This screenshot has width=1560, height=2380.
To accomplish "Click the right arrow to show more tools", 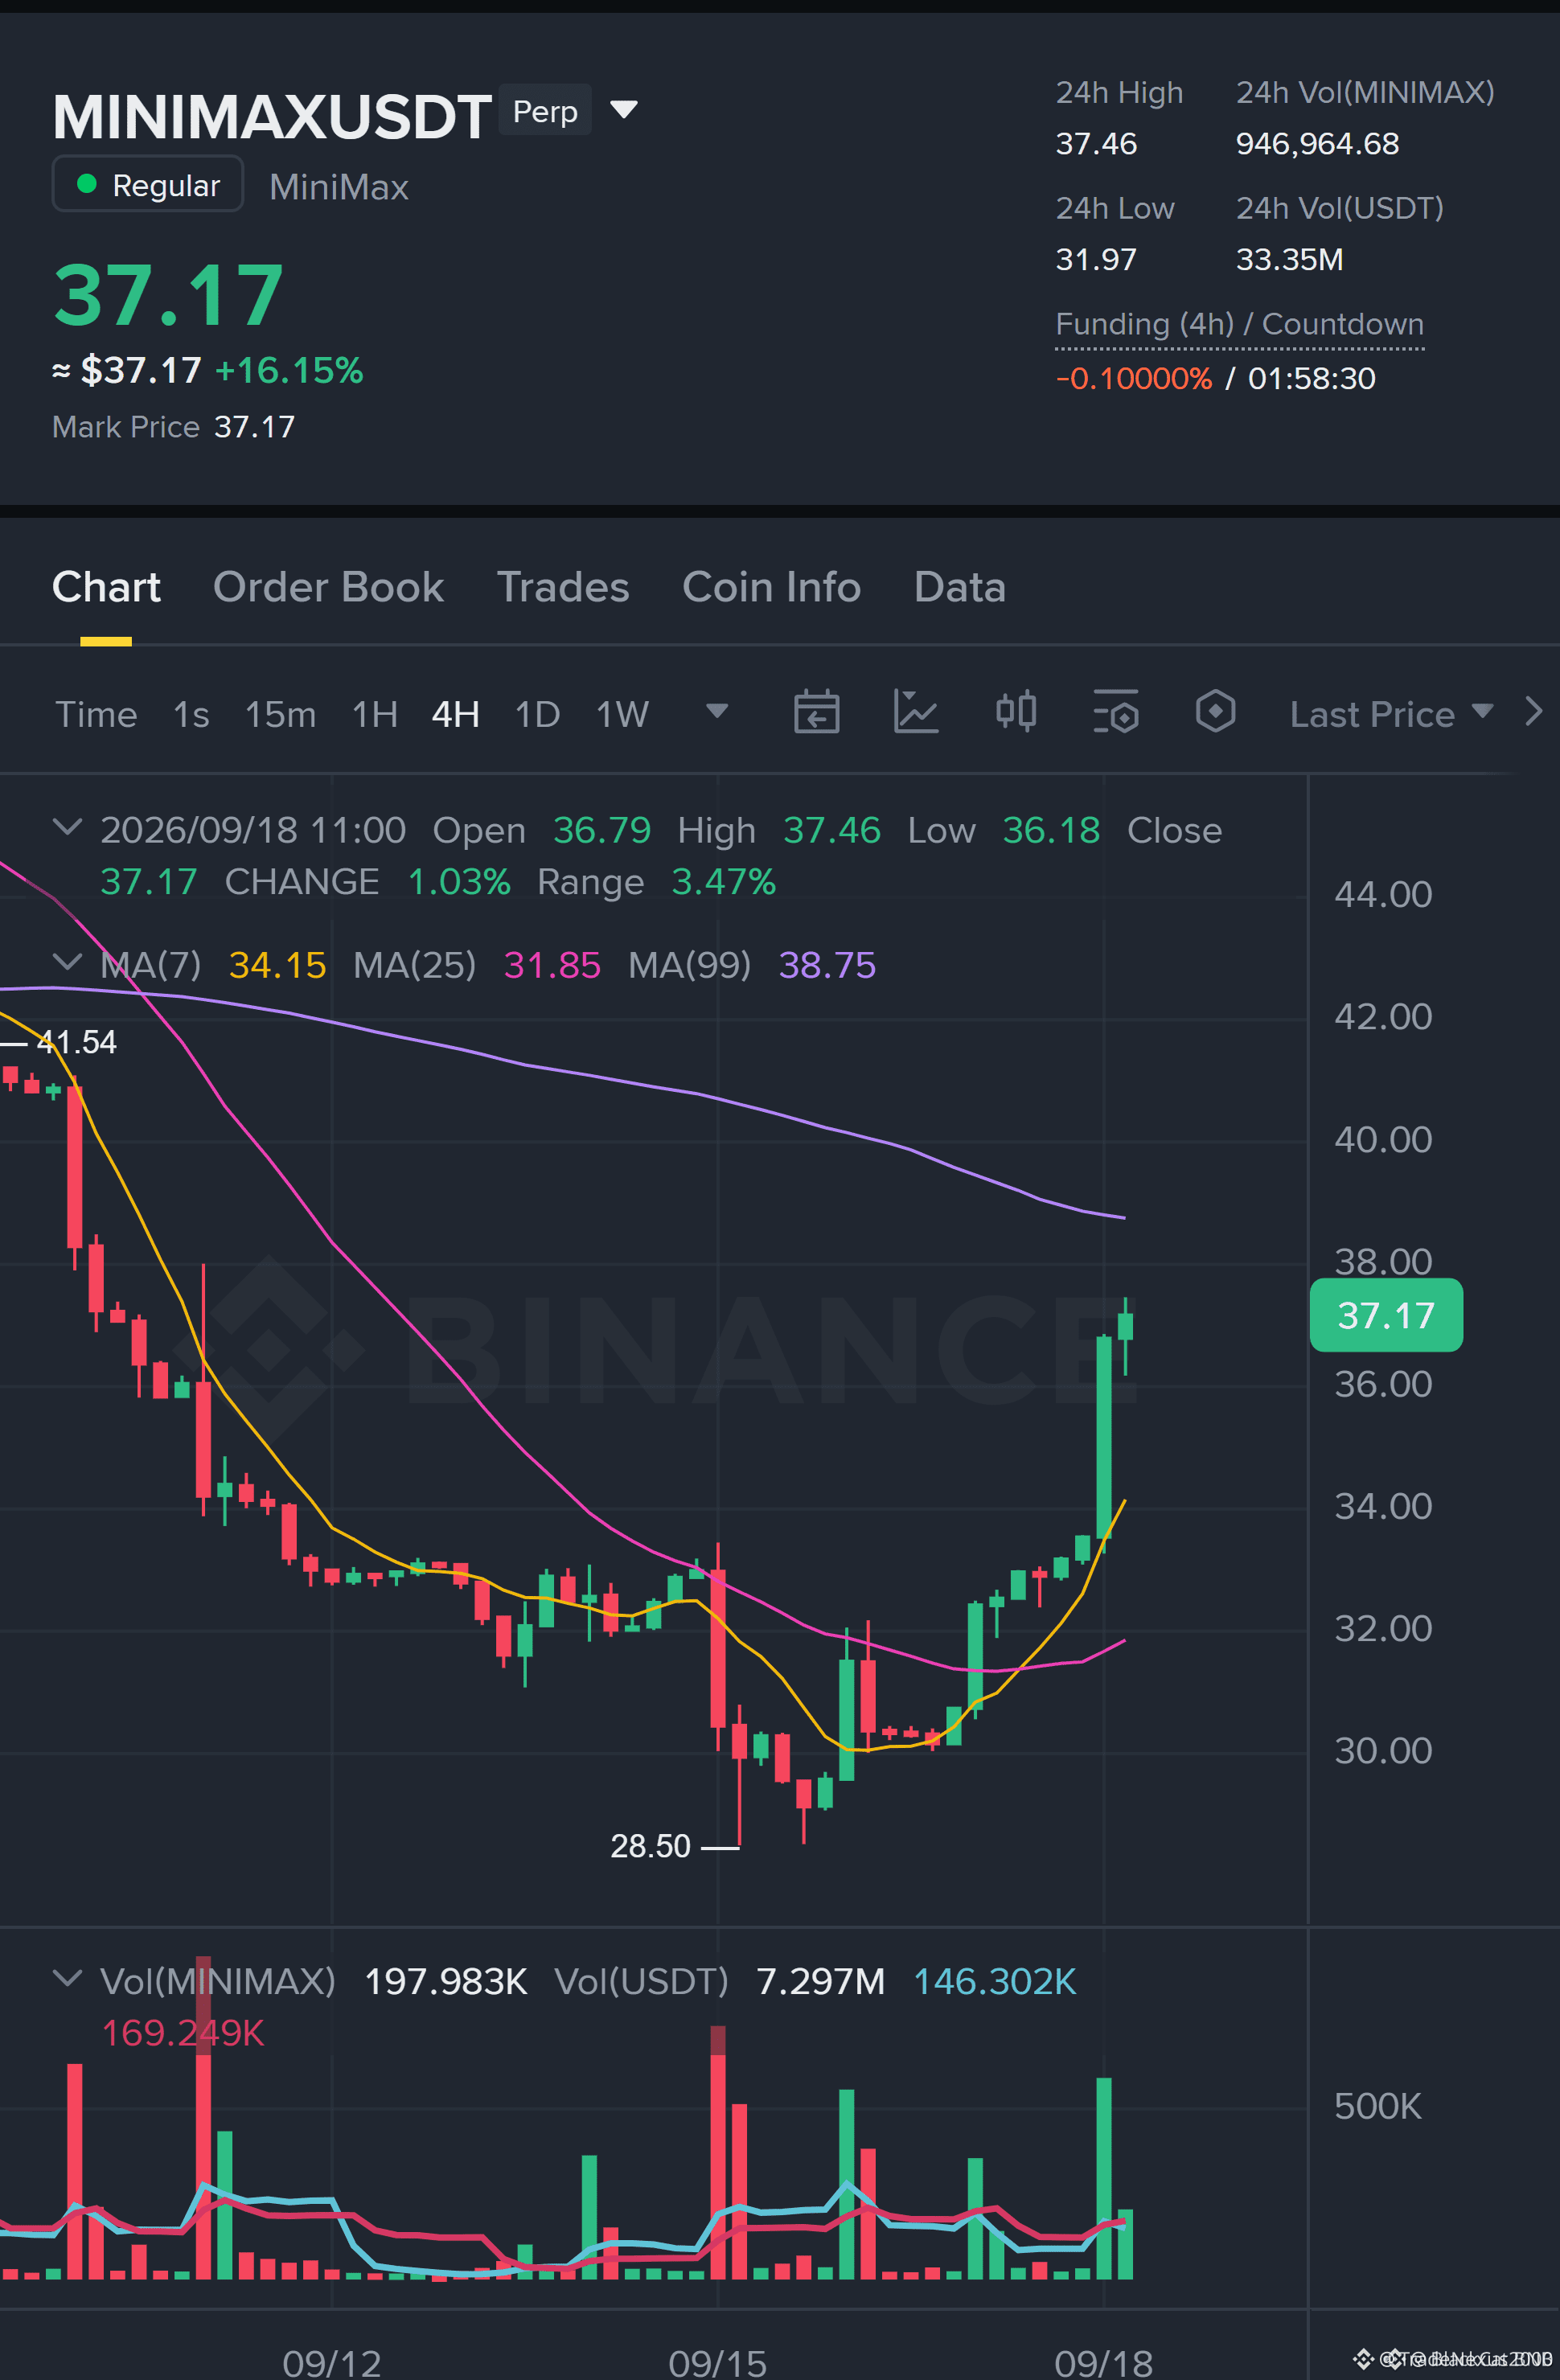I will pyautogui.click(x=1533, y=712).
